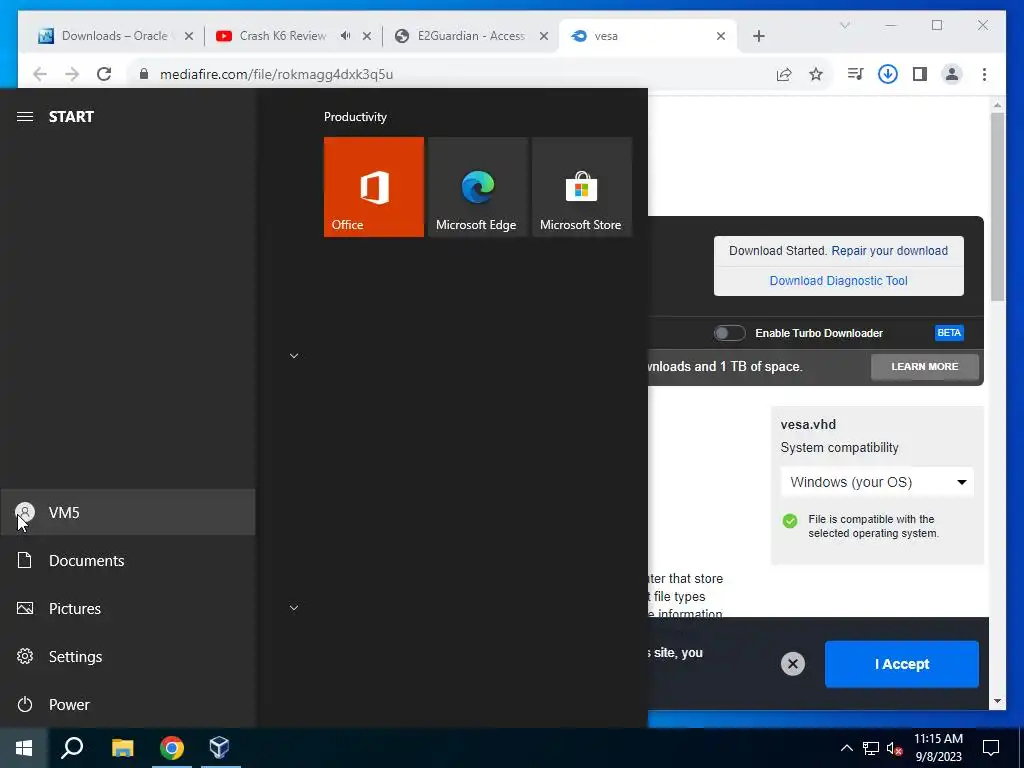Click the Windows Start button
Screen dimensions: 1024x768
[24, 748]
